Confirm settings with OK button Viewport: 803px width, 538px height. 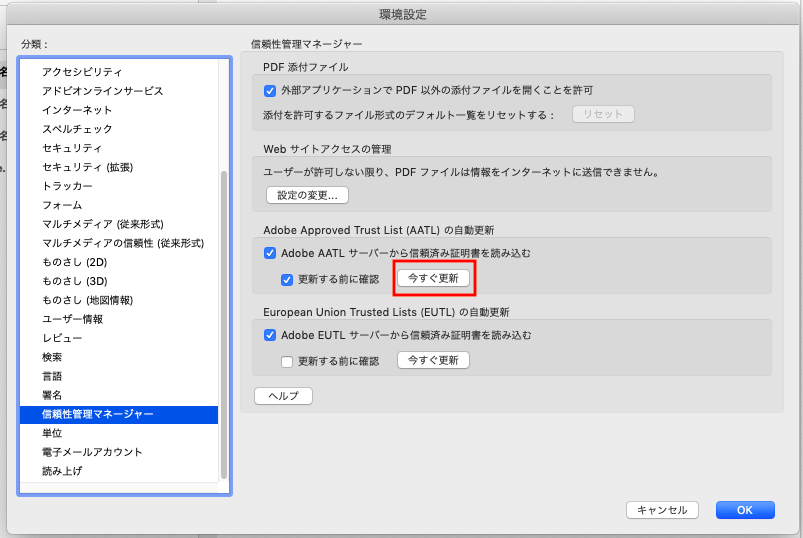click(x=745, y=510)
